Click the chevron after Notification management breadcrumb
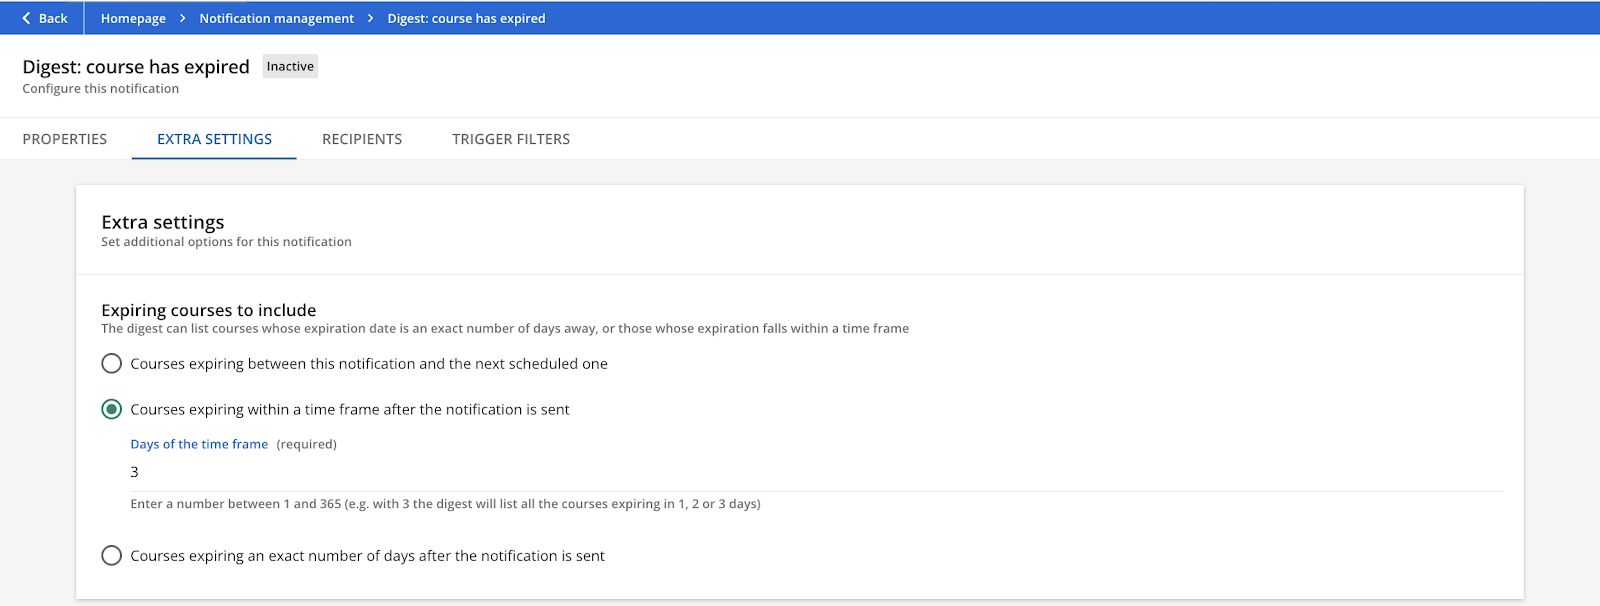The height and width of the screenshot is (606, 1600). tap(371, 18)
